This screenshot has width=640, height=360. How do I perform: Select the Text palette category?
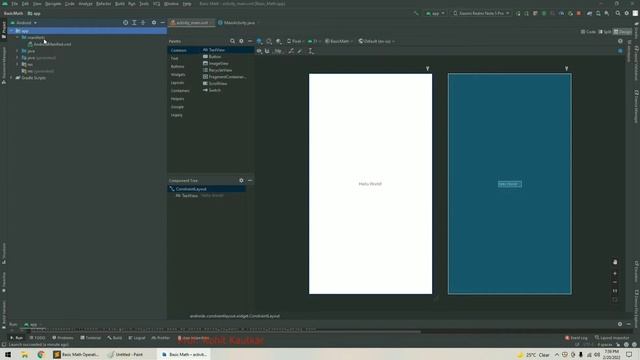[x=175, y=58]
